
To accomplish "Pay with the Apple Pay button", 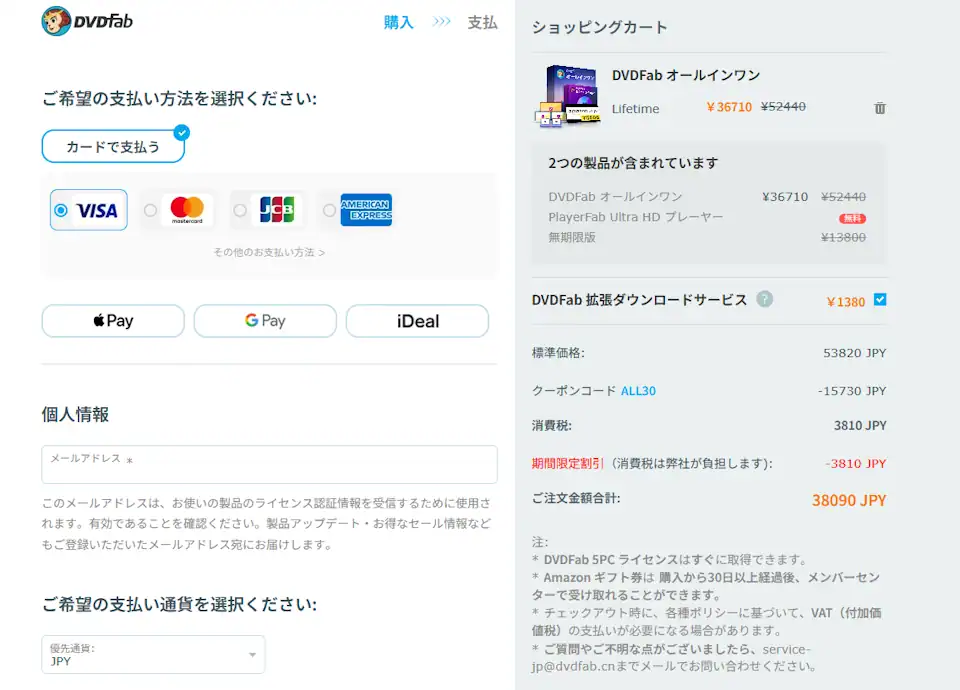I will 113,321.
